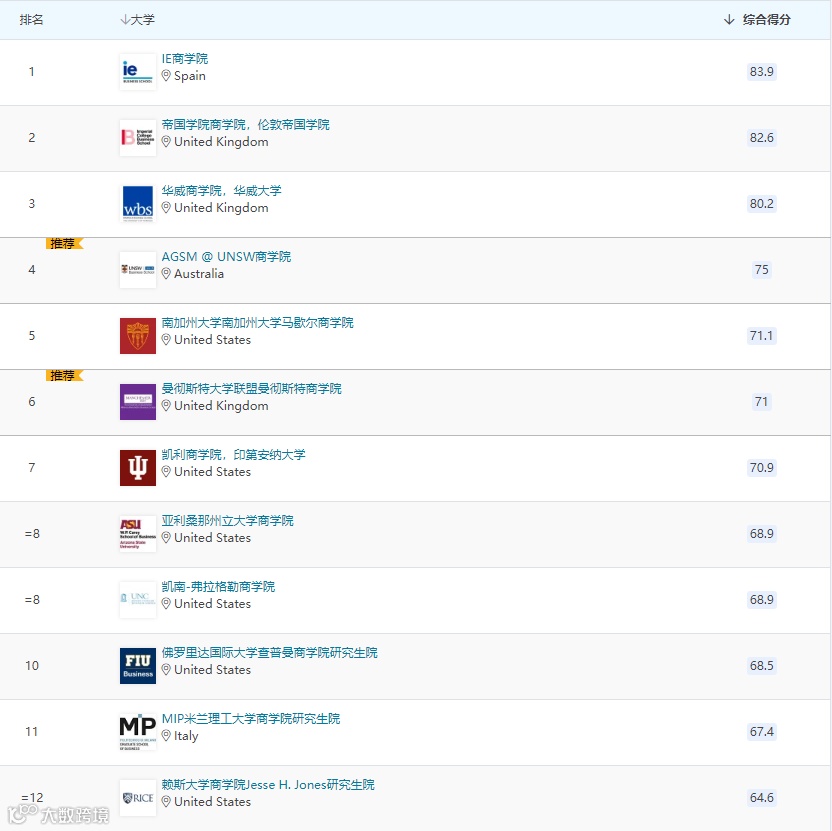
Task: Click score 68.9 for 凯南-弗拉格勒 row
Action: pyautogui.click(x=761, y=600)
